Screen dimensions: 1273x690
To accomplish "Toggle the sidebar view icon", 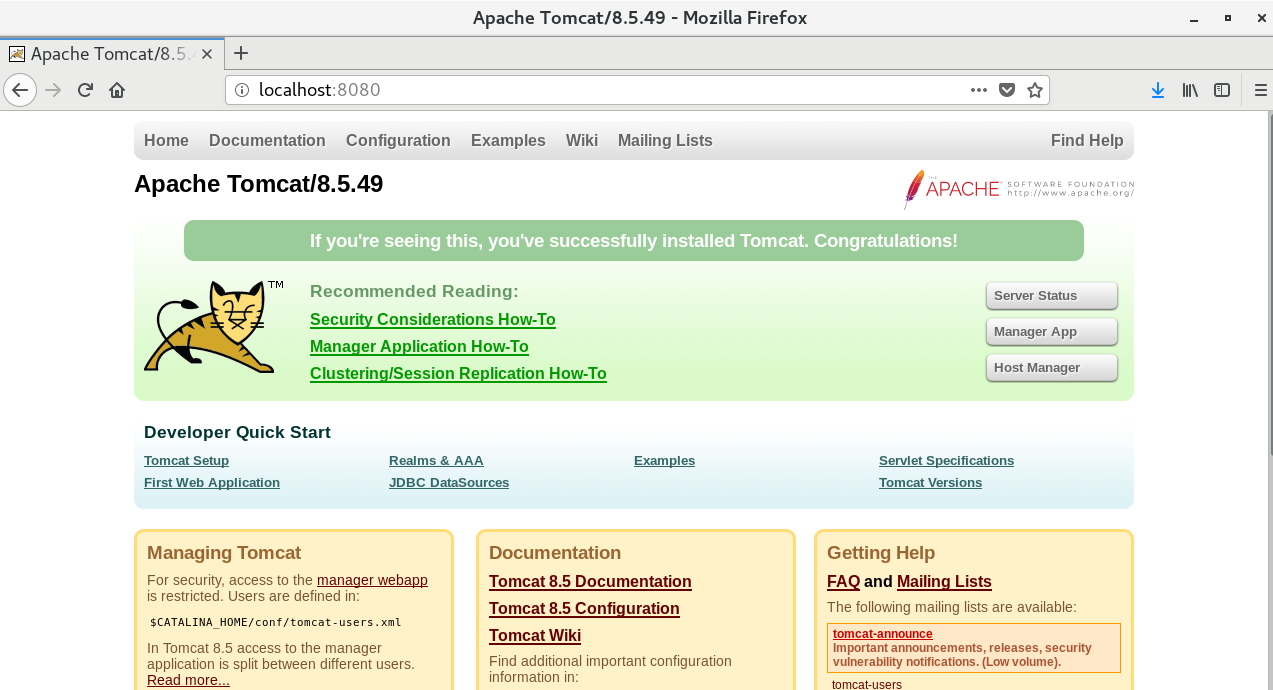I will pyautogui.click(x=1222, y=90).
